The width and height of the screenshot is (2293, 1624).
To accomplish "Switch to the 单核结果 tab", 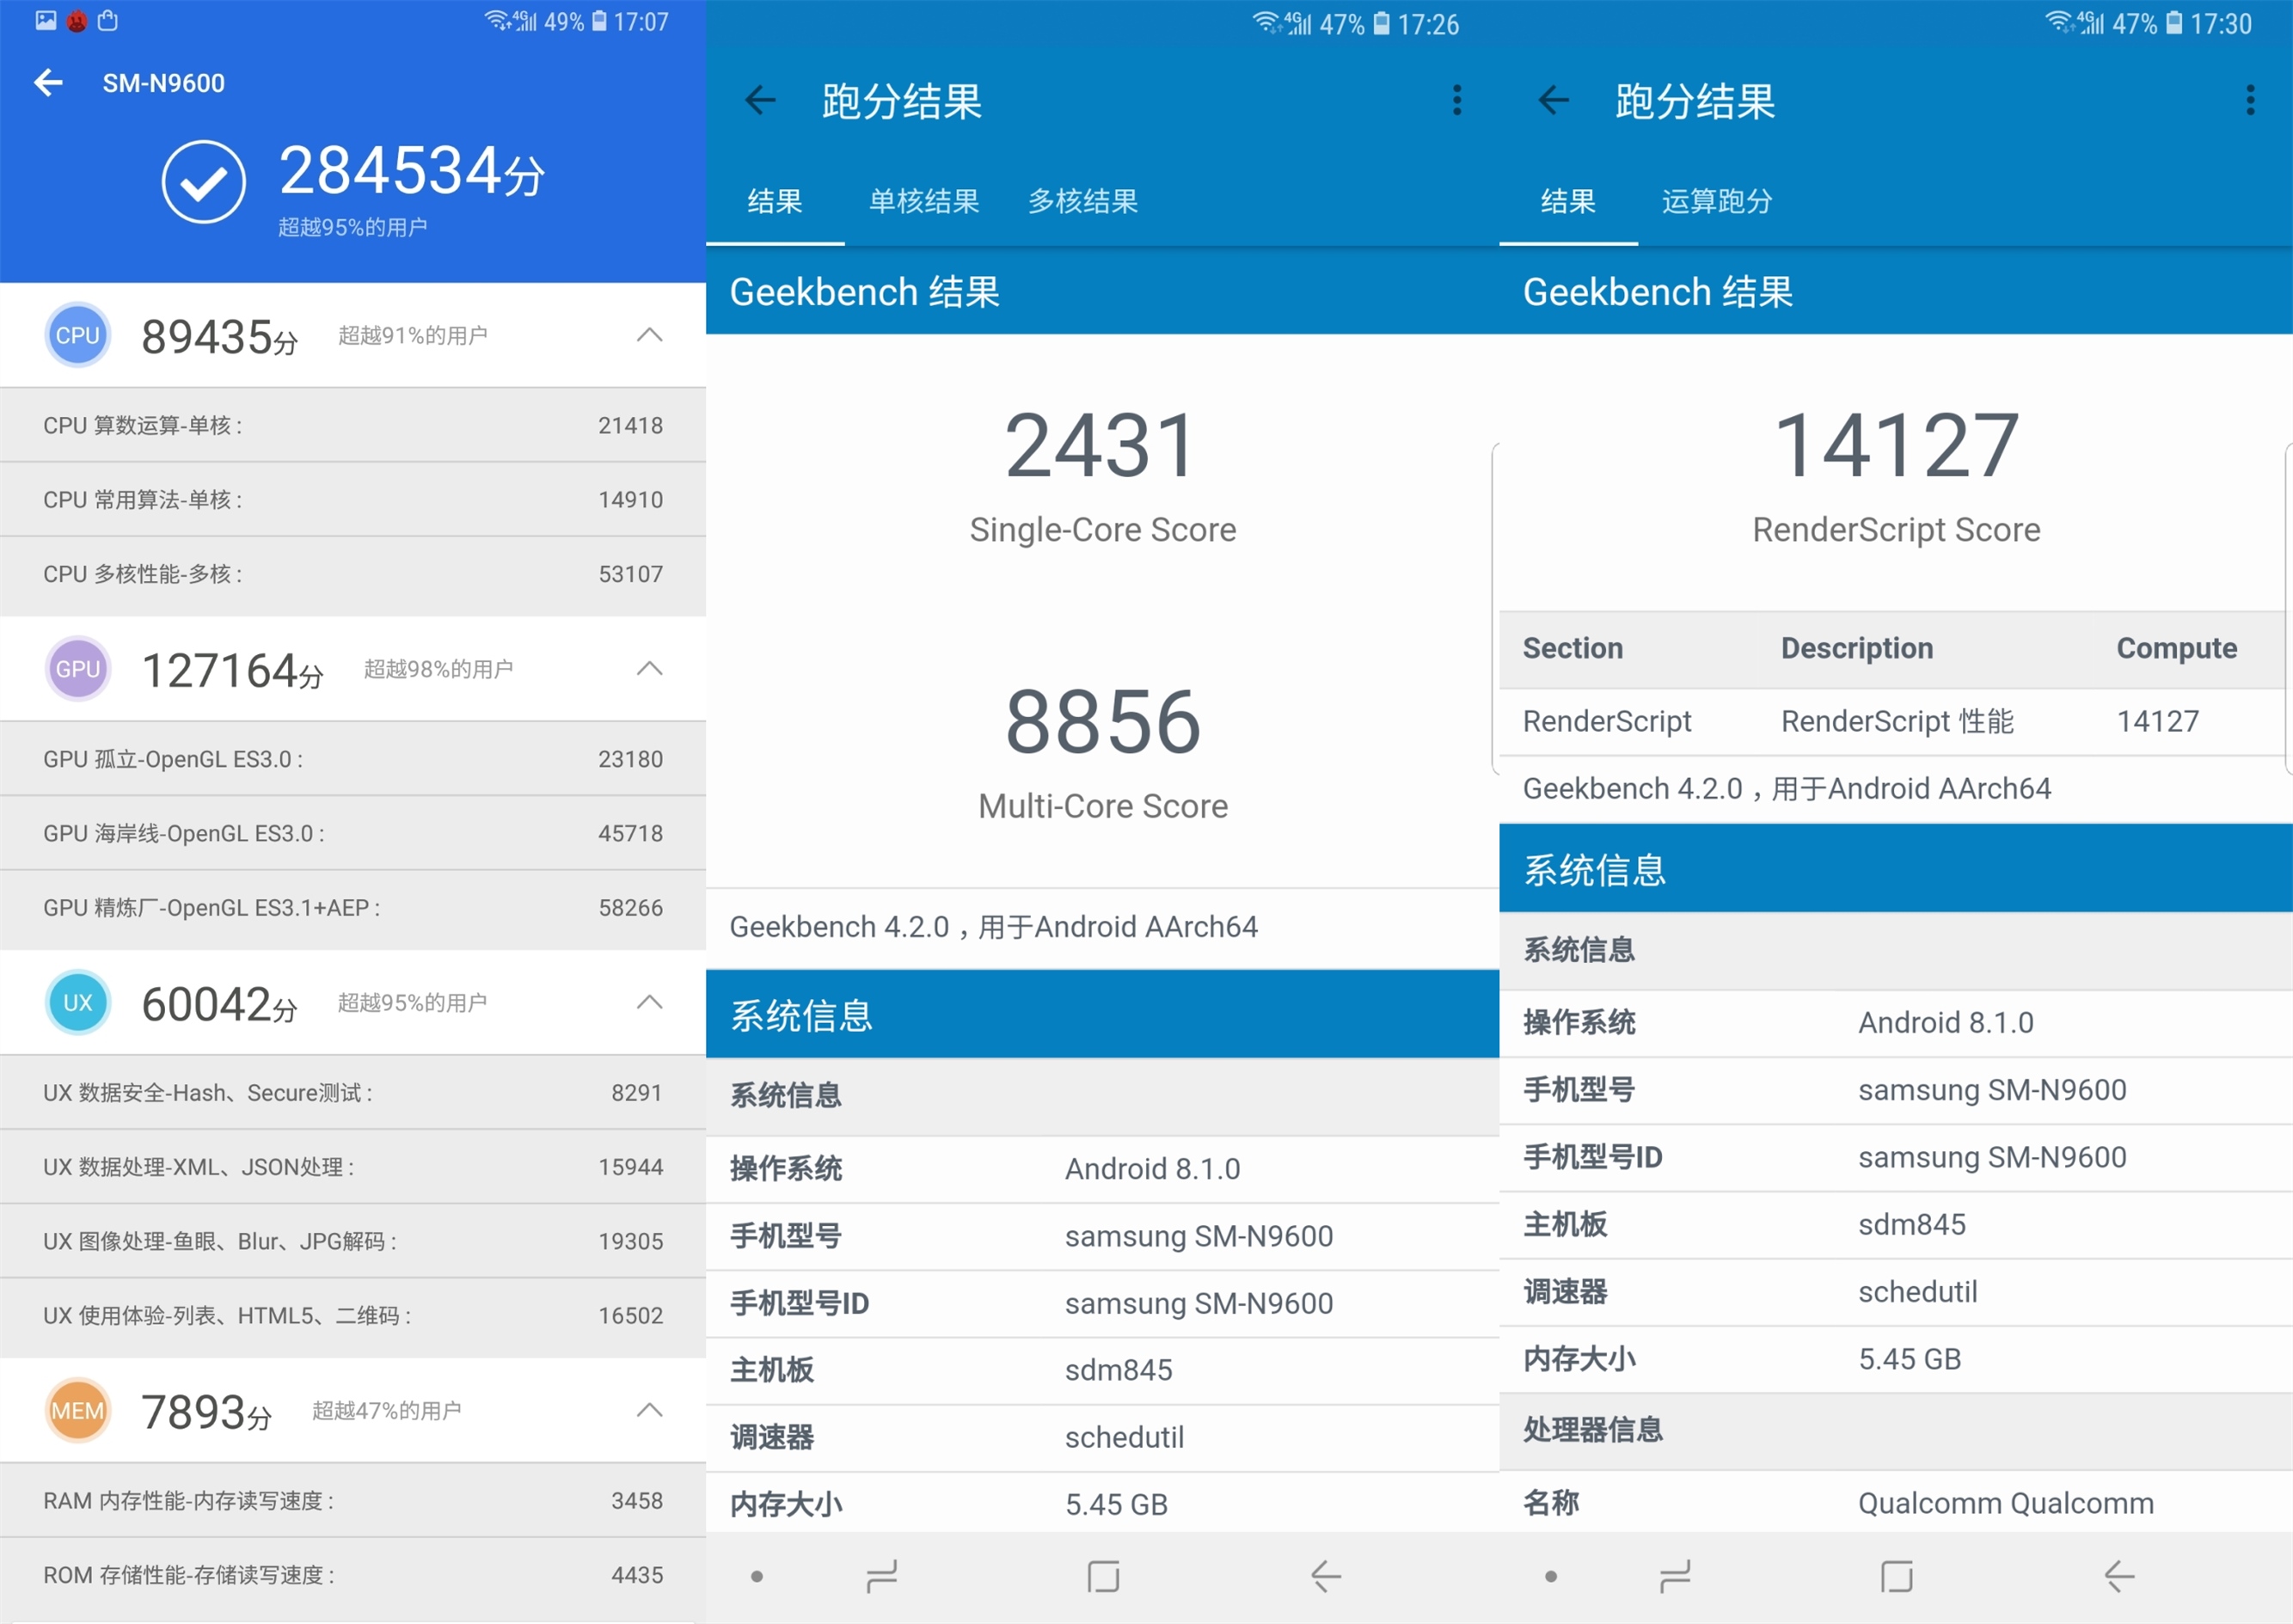I will coord(923,201).
